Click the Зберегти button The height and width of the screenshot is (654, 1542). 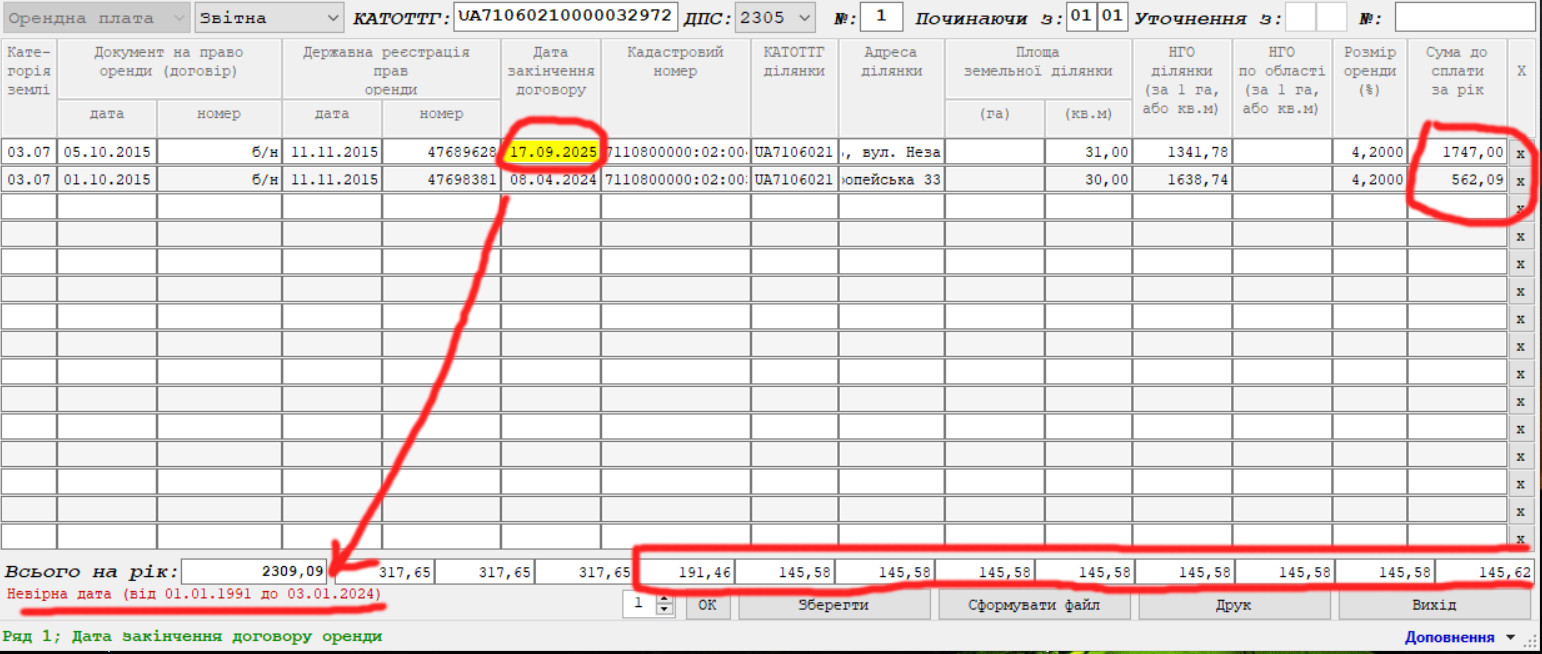click(834, 605)
